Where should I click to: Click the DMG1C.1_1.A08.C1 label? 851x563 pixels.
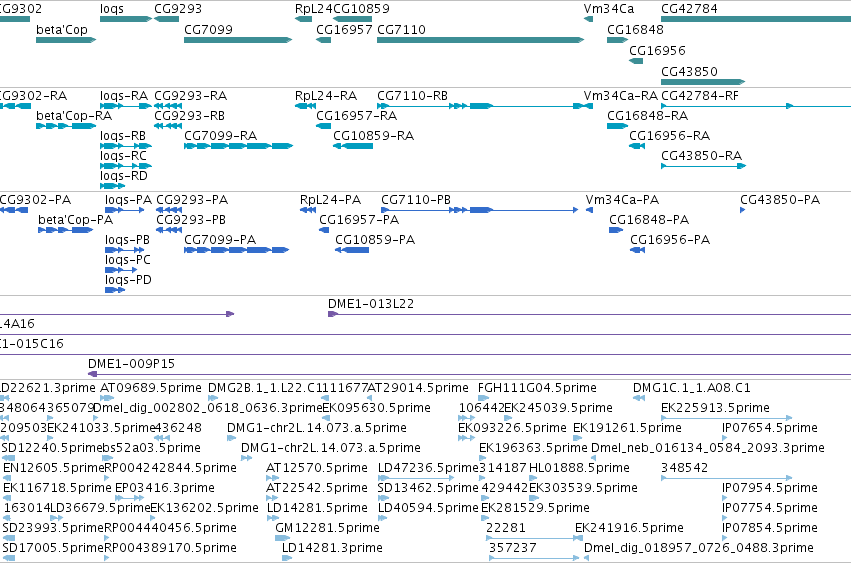coord(691,388)
